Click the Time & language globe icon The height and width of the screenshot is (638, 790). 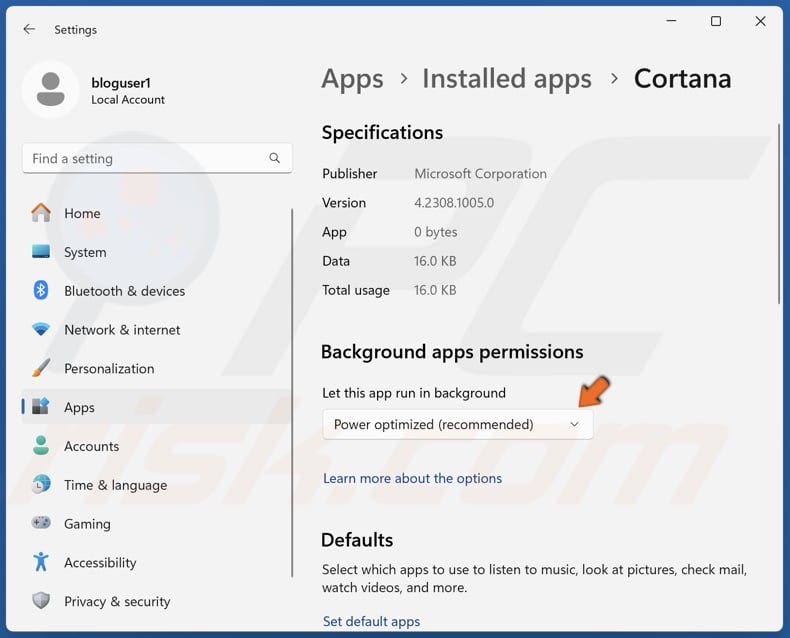(41, 484)
